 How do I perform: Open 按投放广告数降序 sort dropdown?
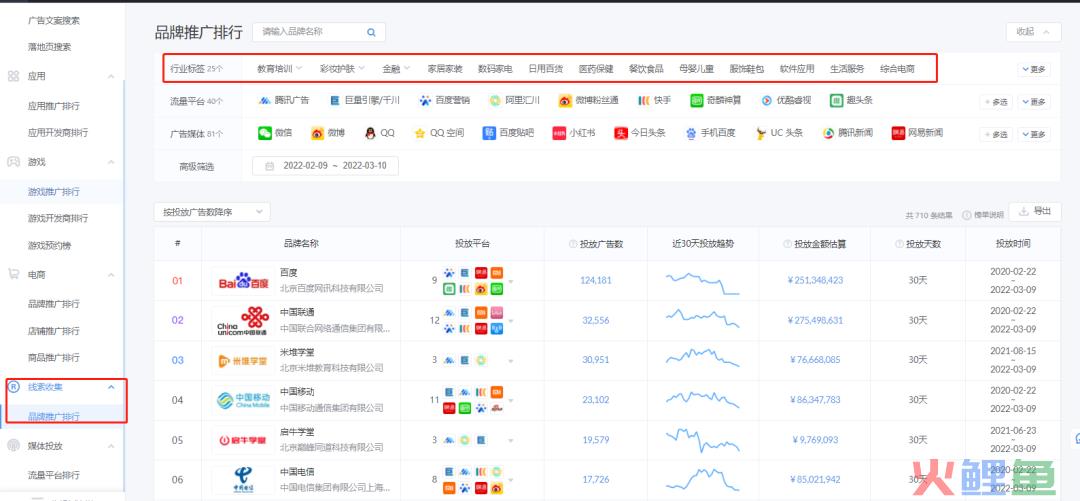pos(212,212)
